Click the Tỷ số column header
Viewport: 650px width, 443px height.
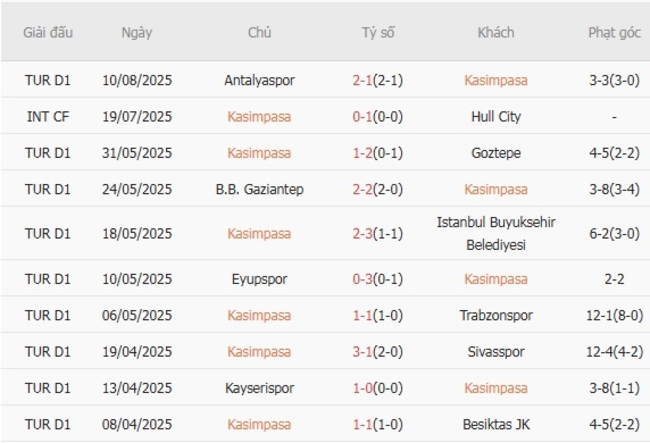pyautogui.click(x=377, y=32)
